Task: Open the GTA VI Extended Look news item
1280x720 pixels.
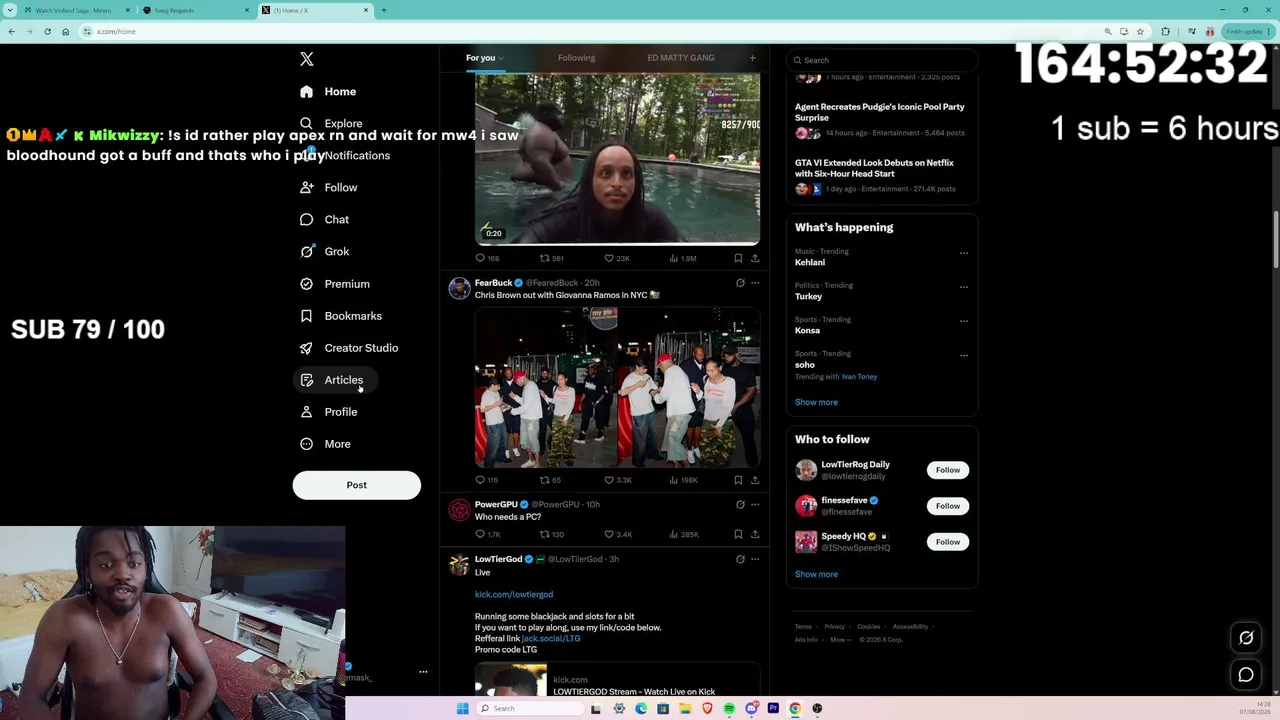Action: [881, 175]
